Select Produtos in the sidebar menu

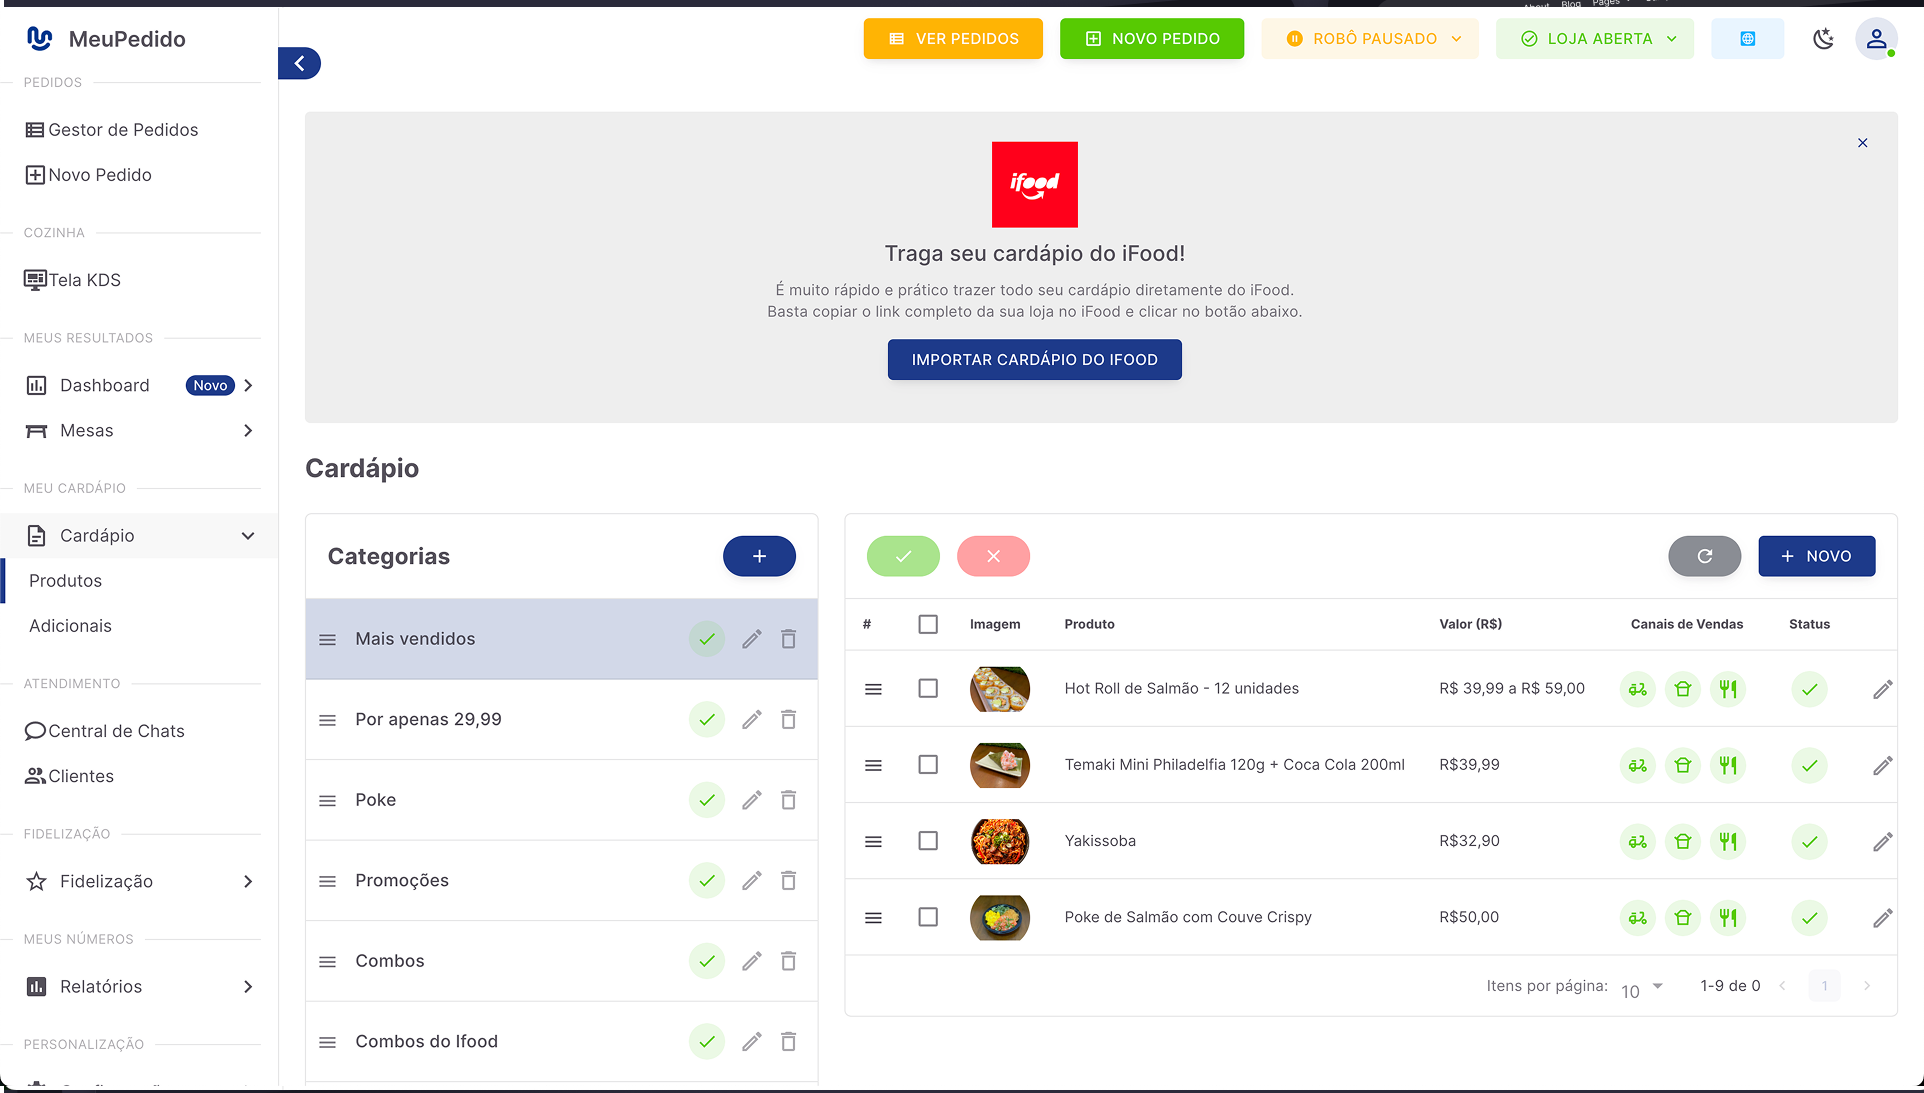point(66,580)
